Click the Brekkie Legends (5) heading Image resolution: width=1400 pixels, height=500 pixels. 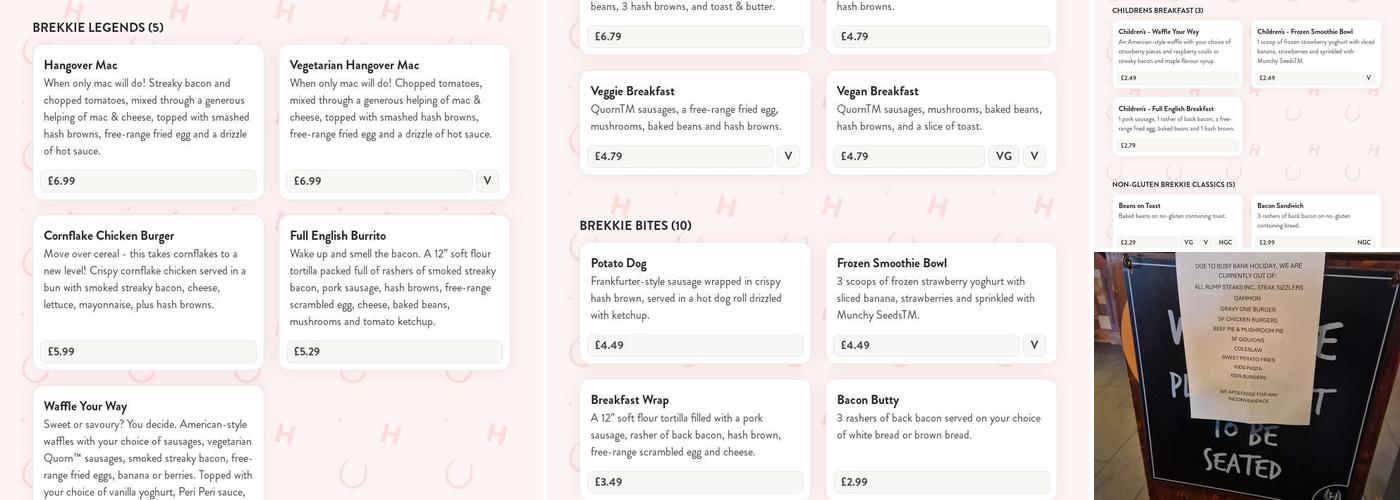point(98,28)
